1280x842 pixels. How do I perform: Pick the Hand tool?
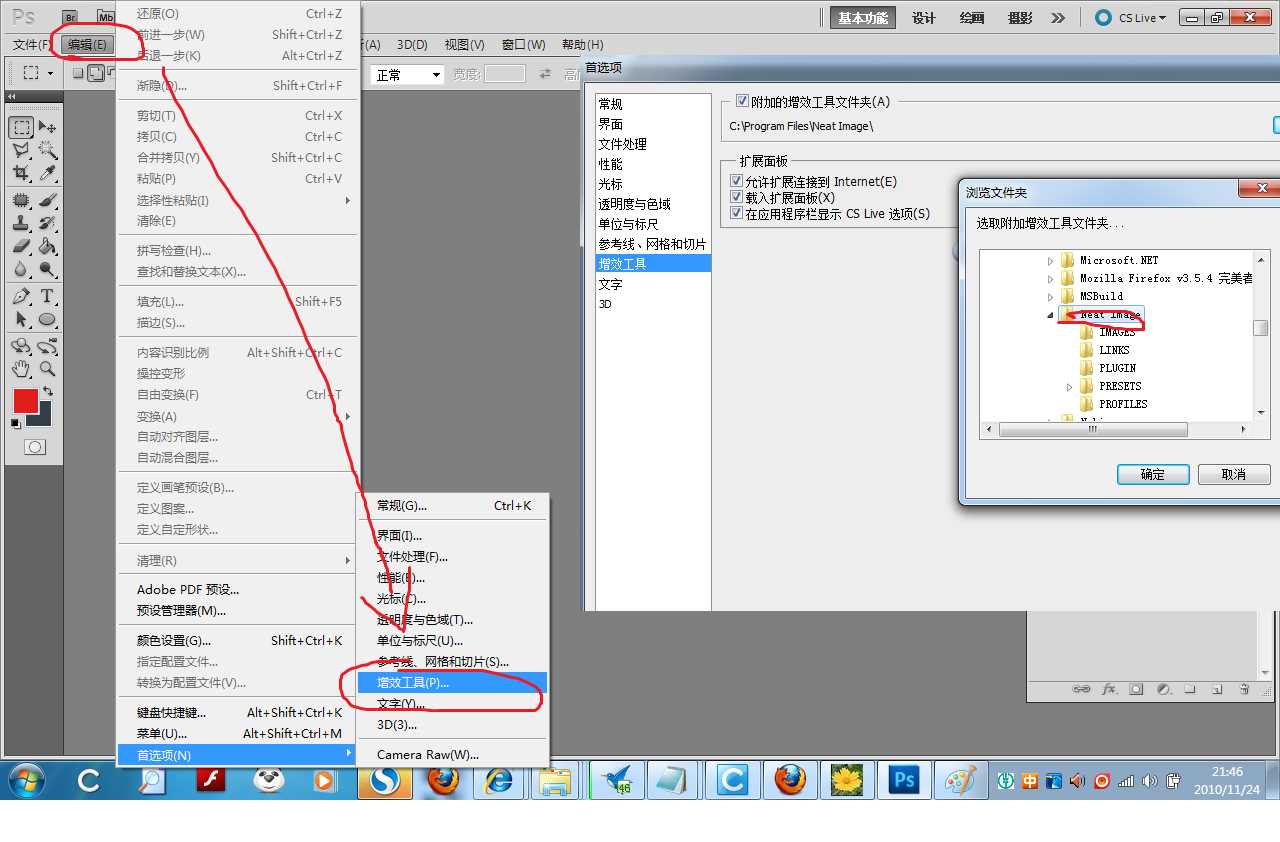tap(21, 369)
